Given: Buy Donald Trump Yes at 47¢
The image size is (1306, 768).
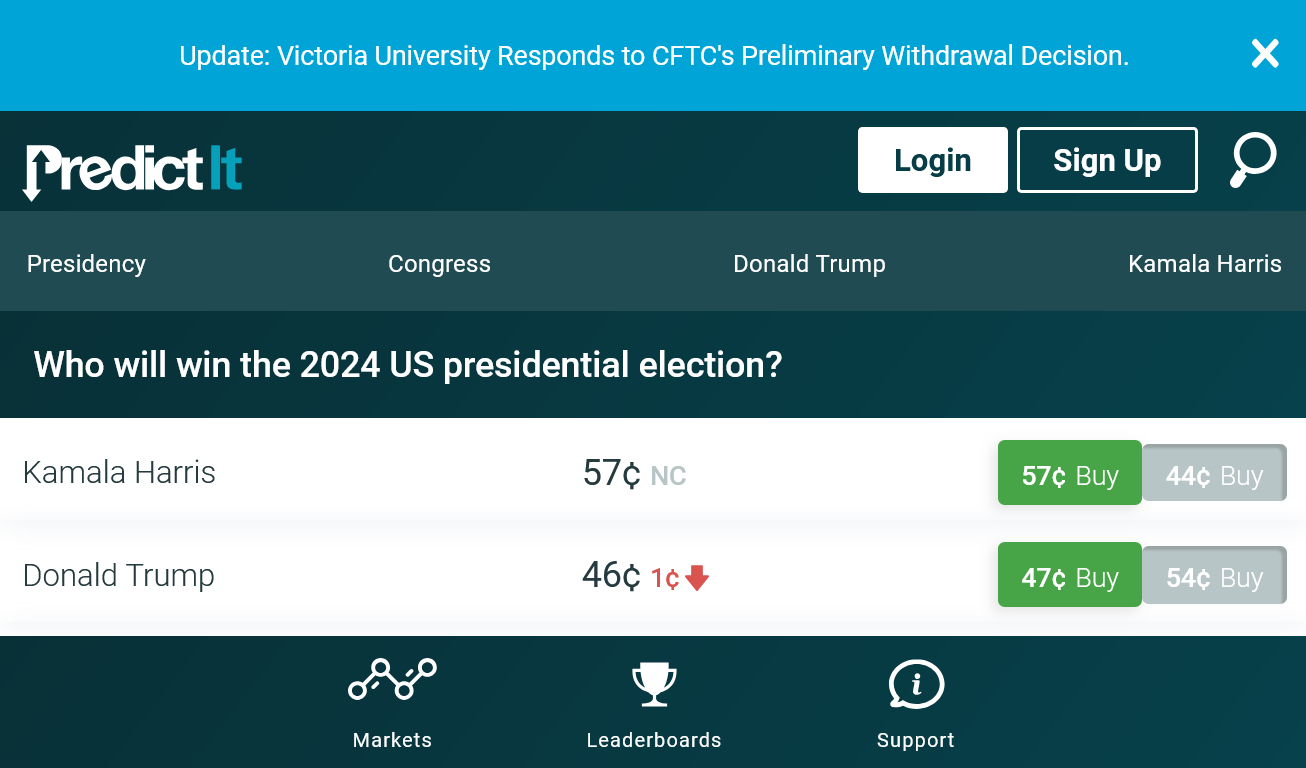Looking at the screenshot, I should click(1069, 575).
